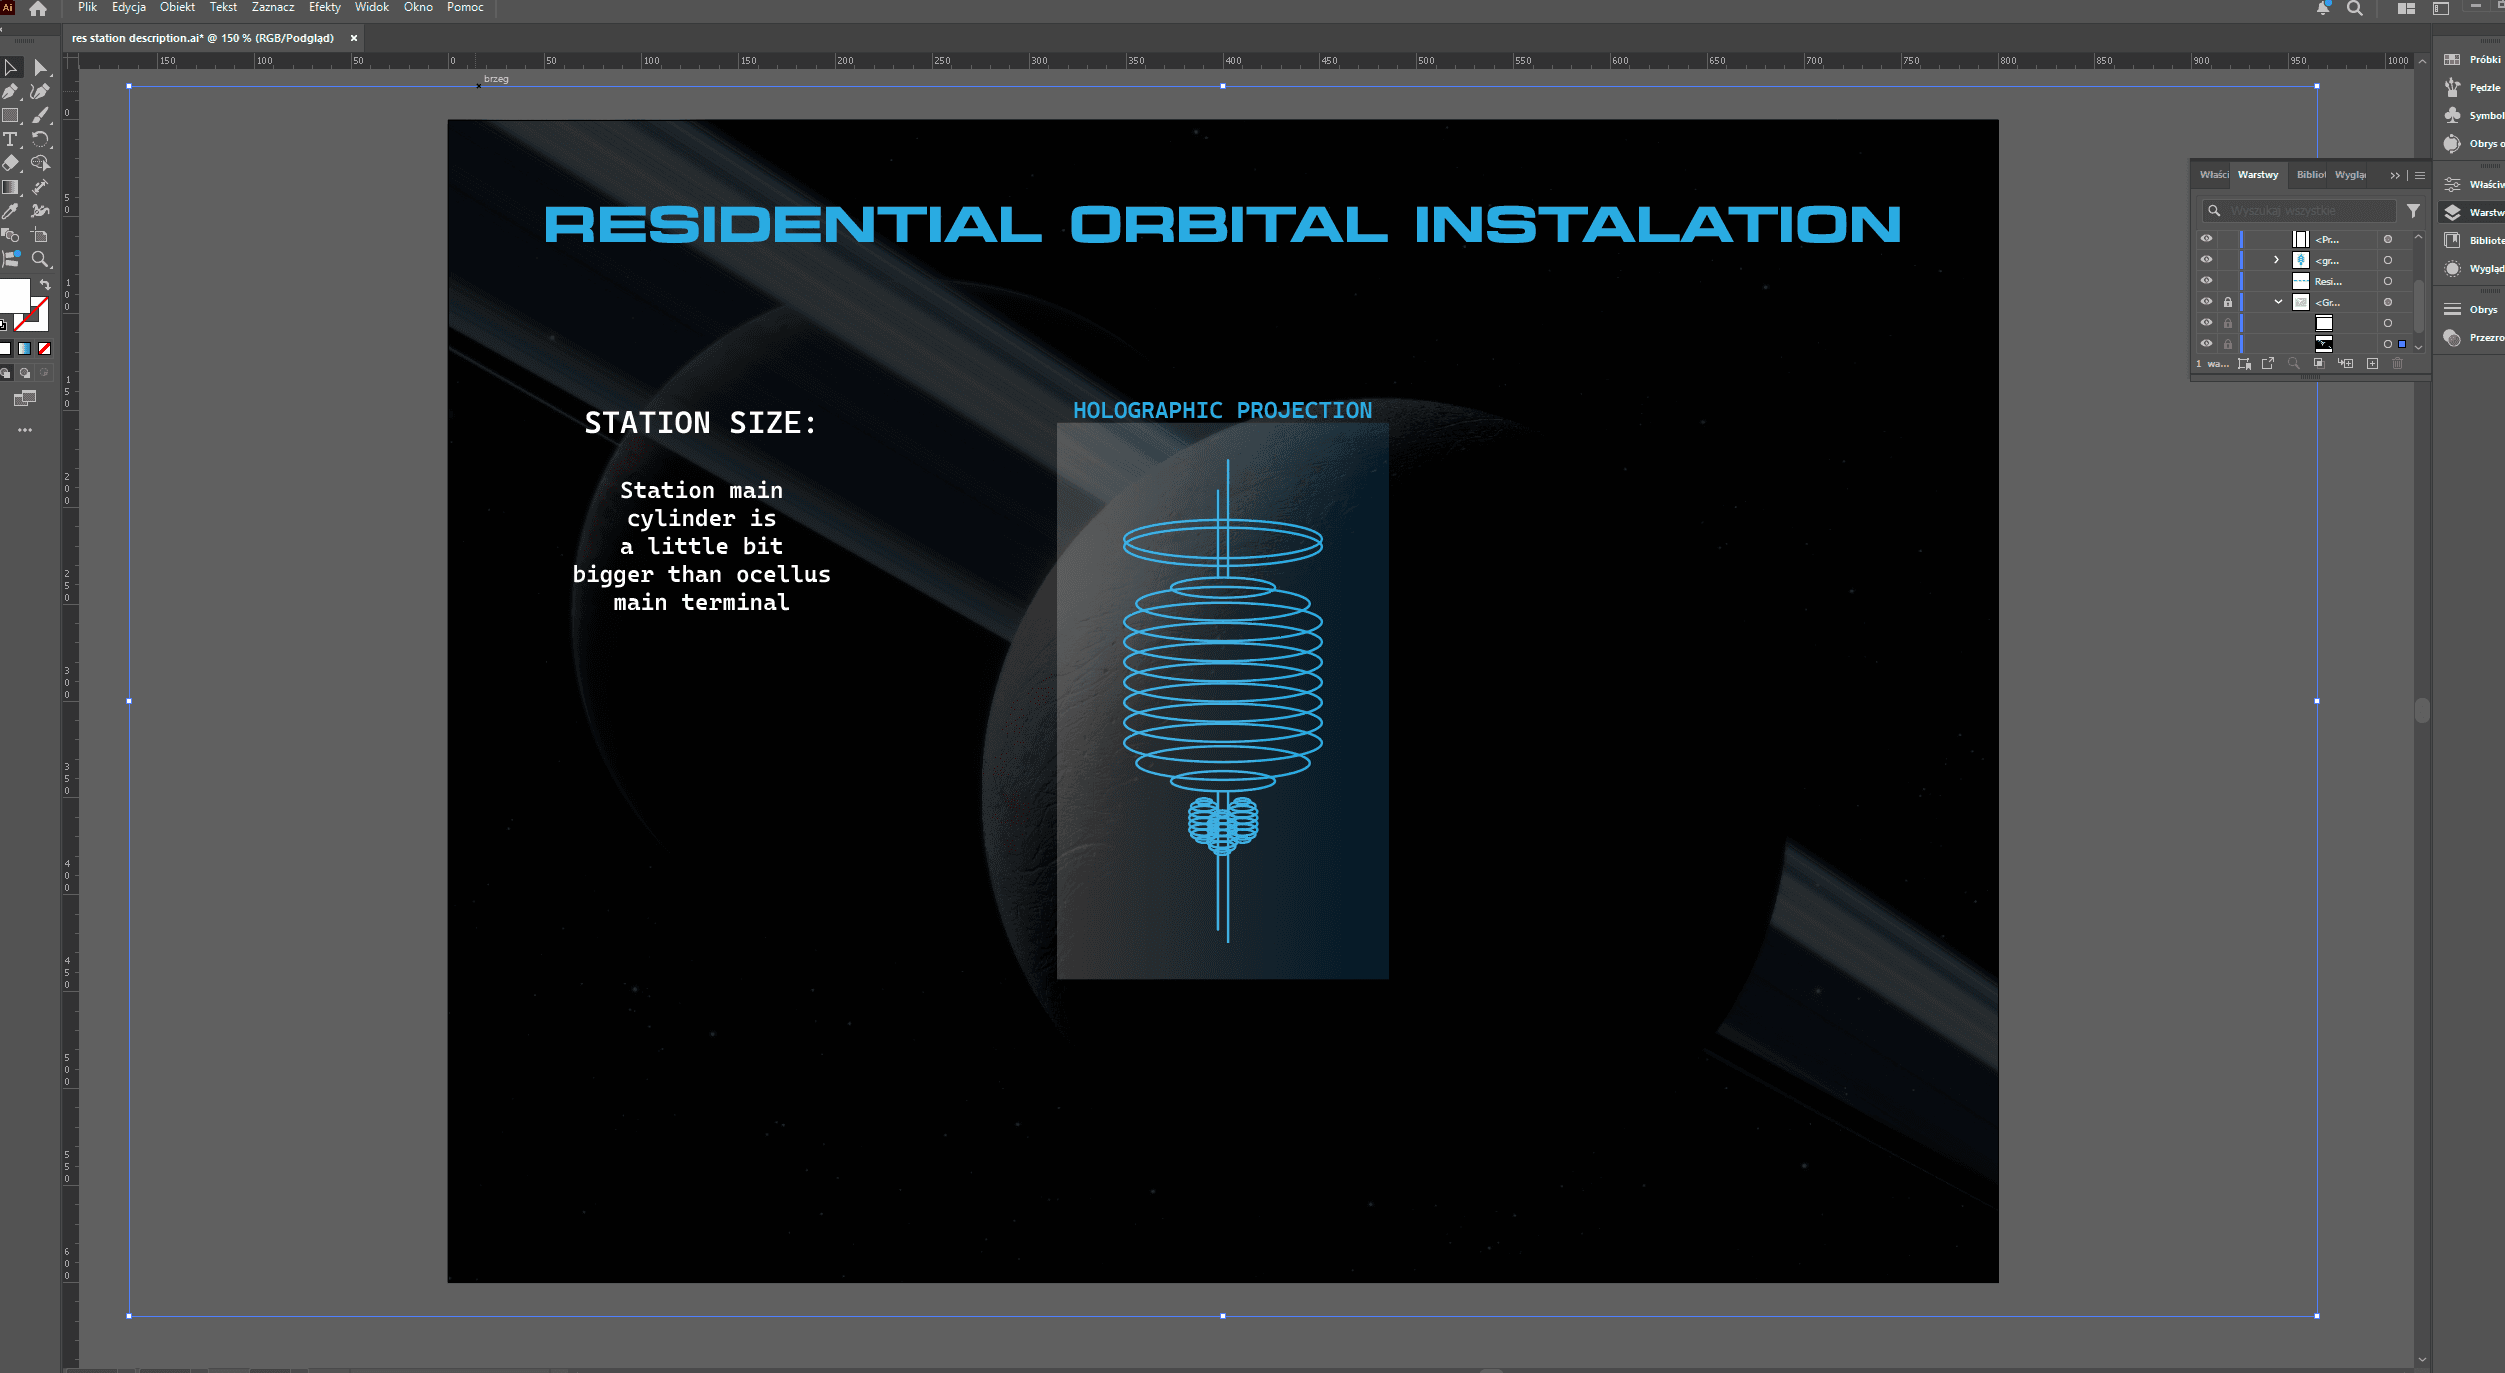Image resolution: width=2505 pixels, height=1373 pixels.
Task: Expand the <gr... group in layers
Action: [2277, 260]
